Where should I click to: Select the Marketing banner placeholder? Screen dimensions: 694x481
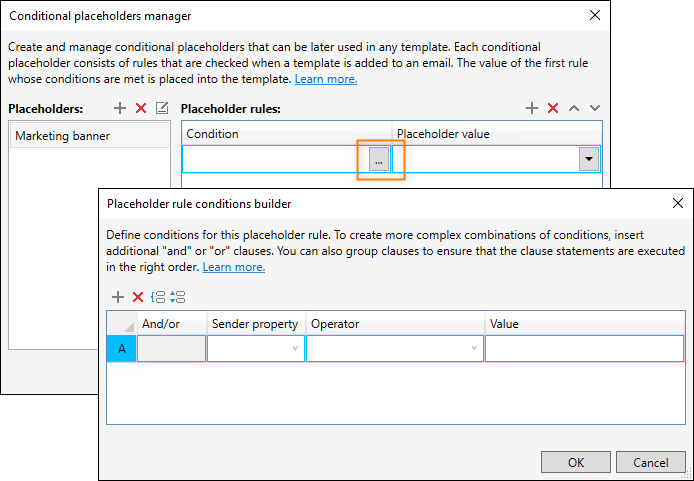[89, 136]
